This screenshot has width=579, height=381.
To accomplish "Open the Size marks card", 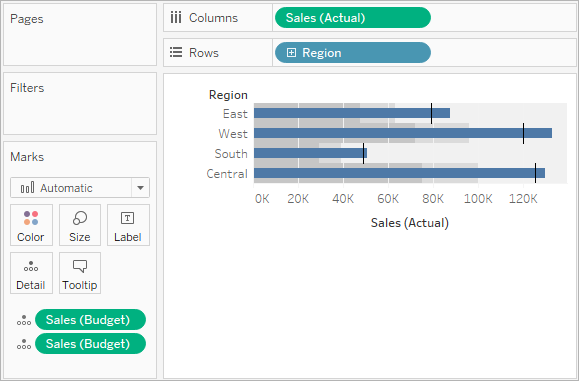I will (x=80, y=225).
